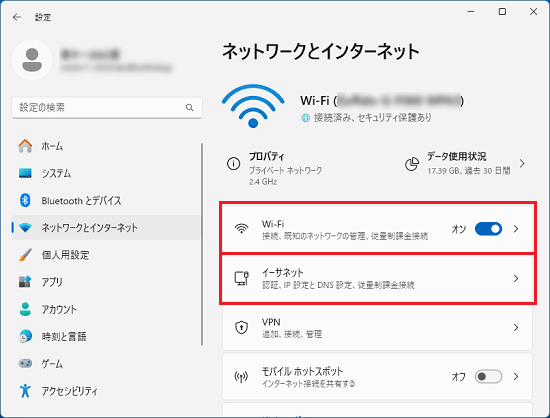Open モバイル ホットスポット settings row

(x=377, y=377)
